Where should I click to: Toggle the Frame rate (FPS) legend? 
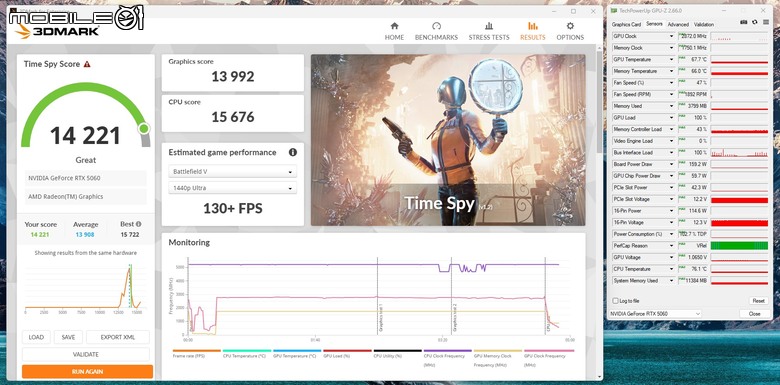(x=196, y=354)
